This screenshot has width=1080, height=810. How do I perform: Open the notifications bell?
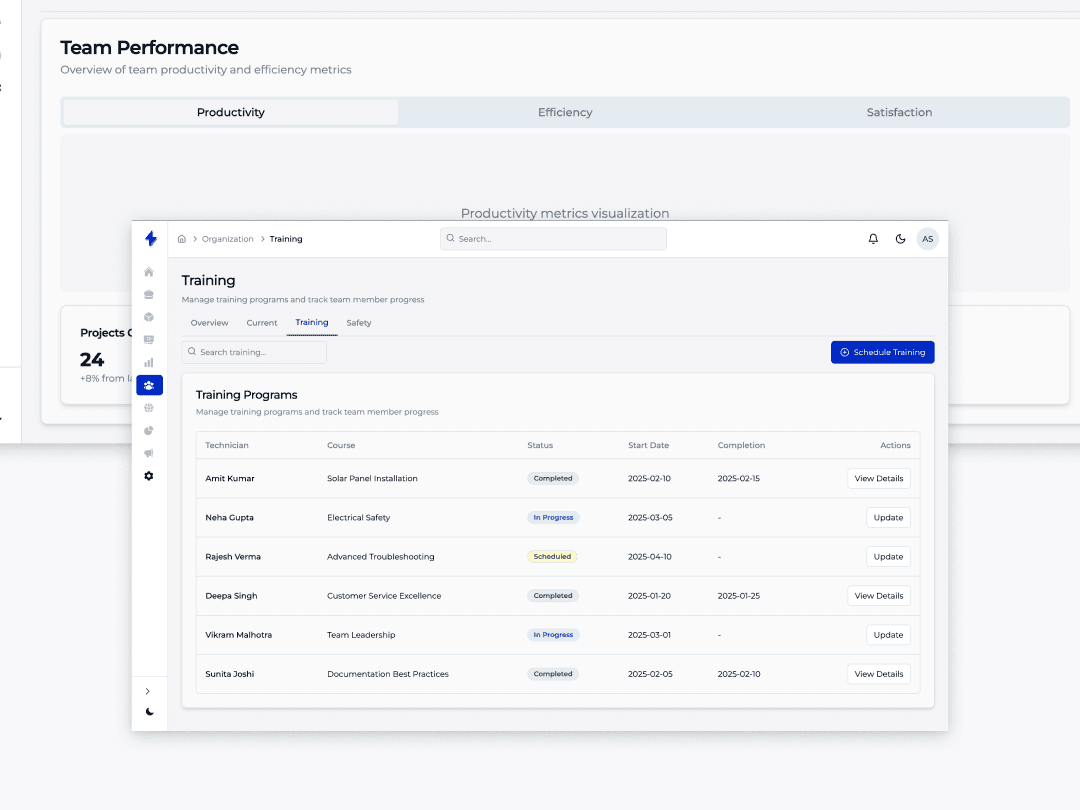click(x=873, y=239)
